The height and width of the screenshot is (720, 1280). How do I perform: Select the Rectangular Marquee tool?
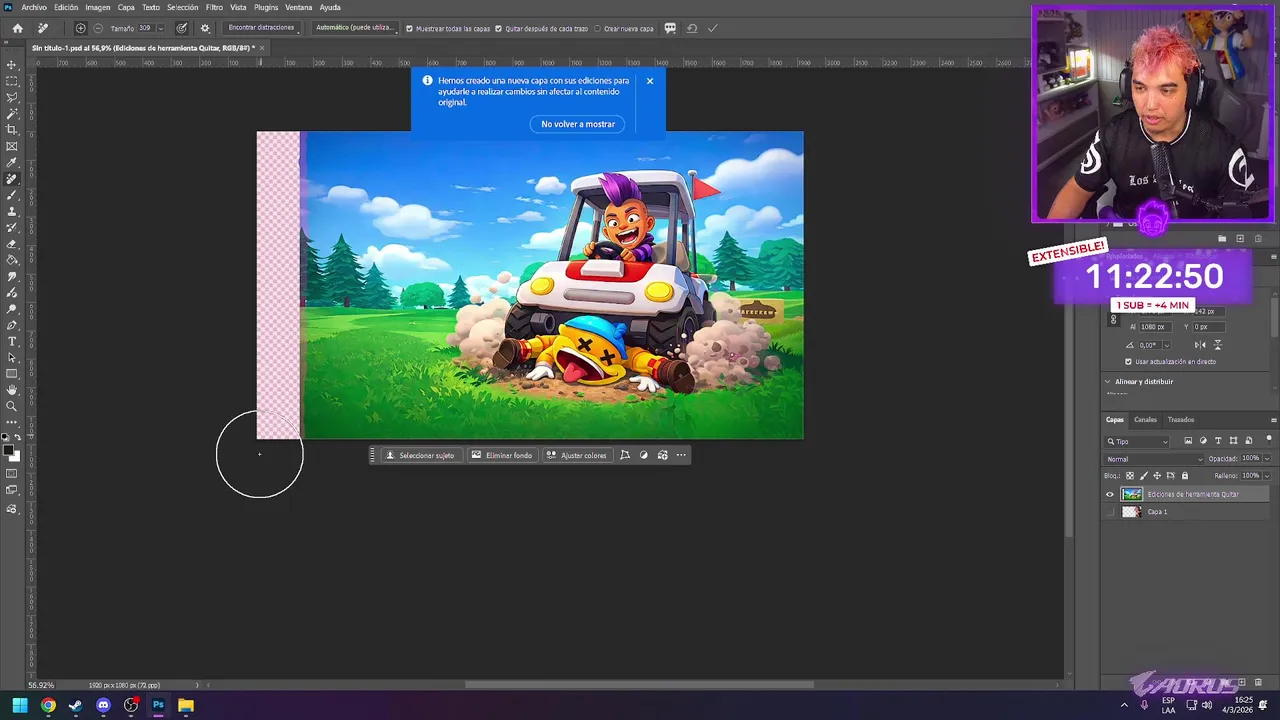[12, 81]
